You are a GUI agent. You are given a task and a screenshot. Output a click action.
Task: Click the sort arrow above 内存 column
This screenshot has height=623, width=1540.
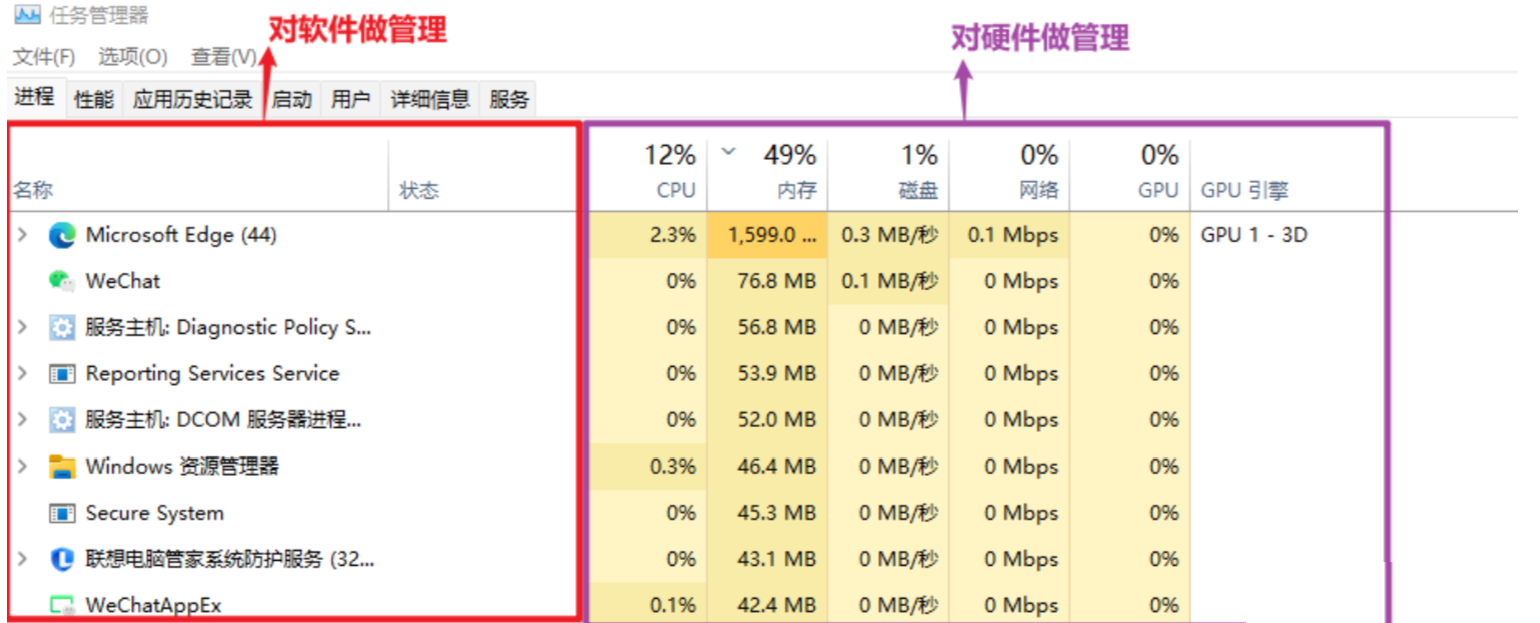pos(728,153)
